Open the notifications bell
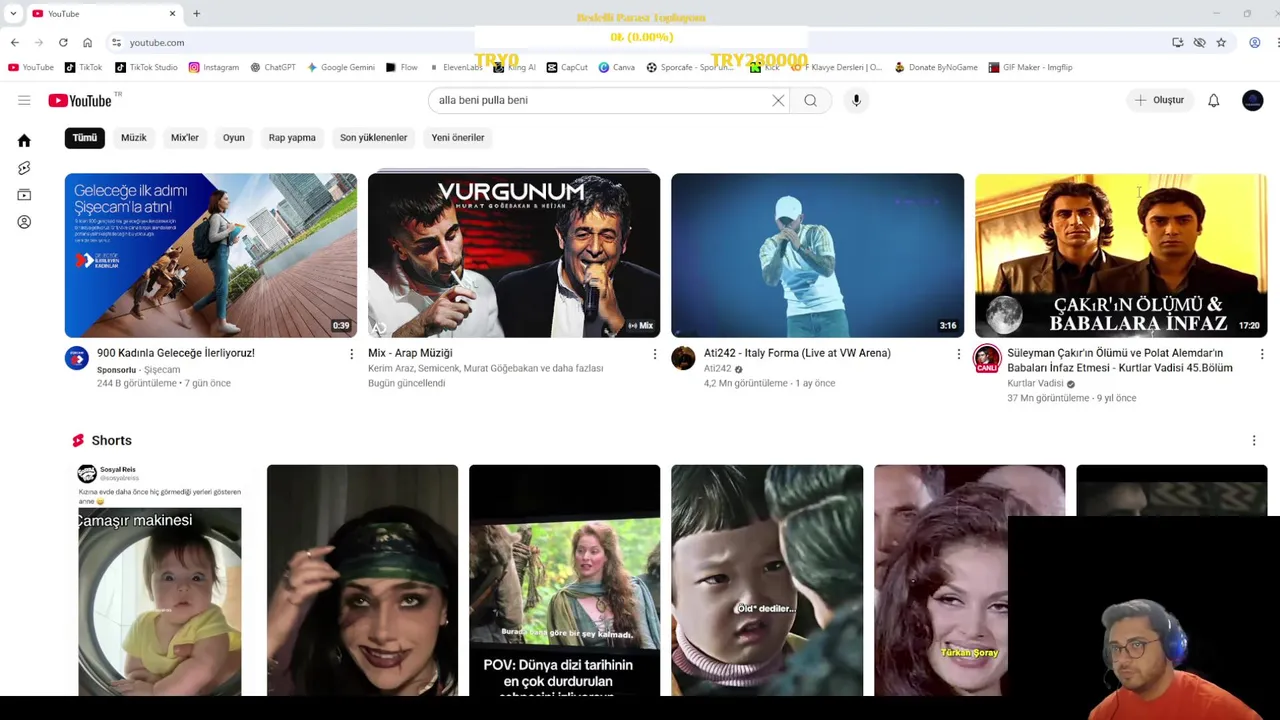Screen dimensions: 1280x720 point(1213,100)
